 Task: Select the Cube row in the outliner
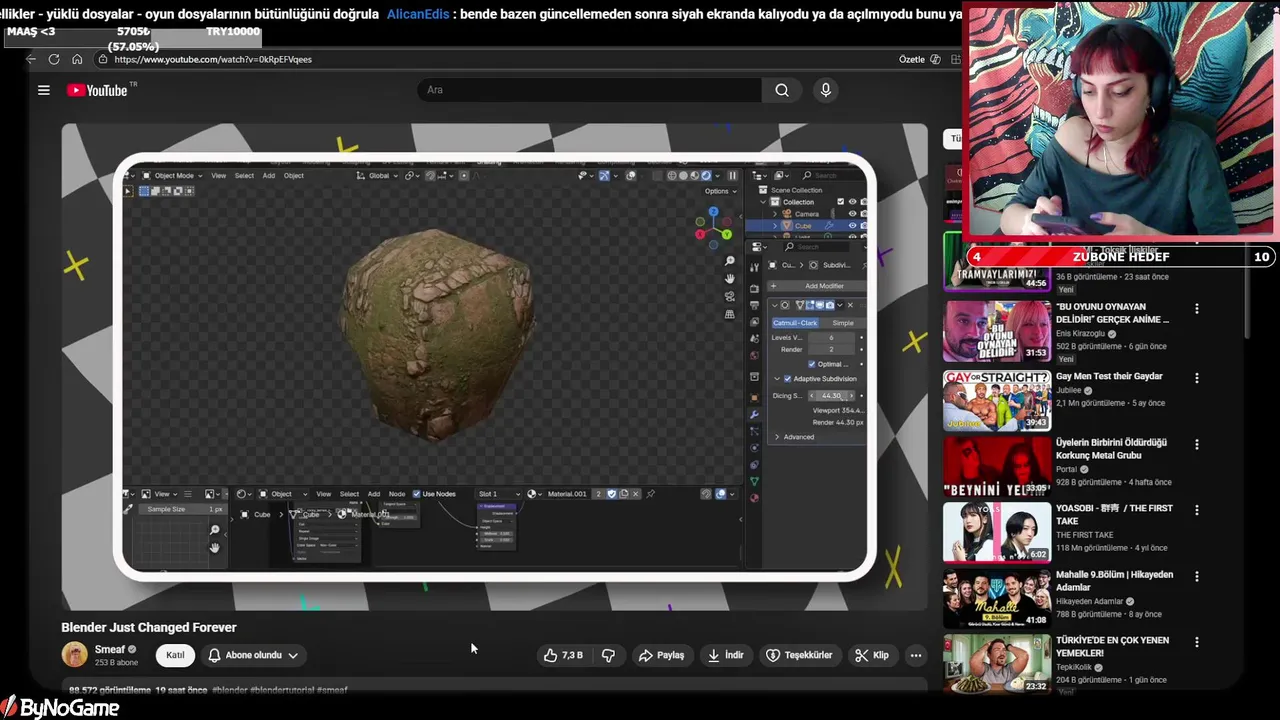coord(806,226)
